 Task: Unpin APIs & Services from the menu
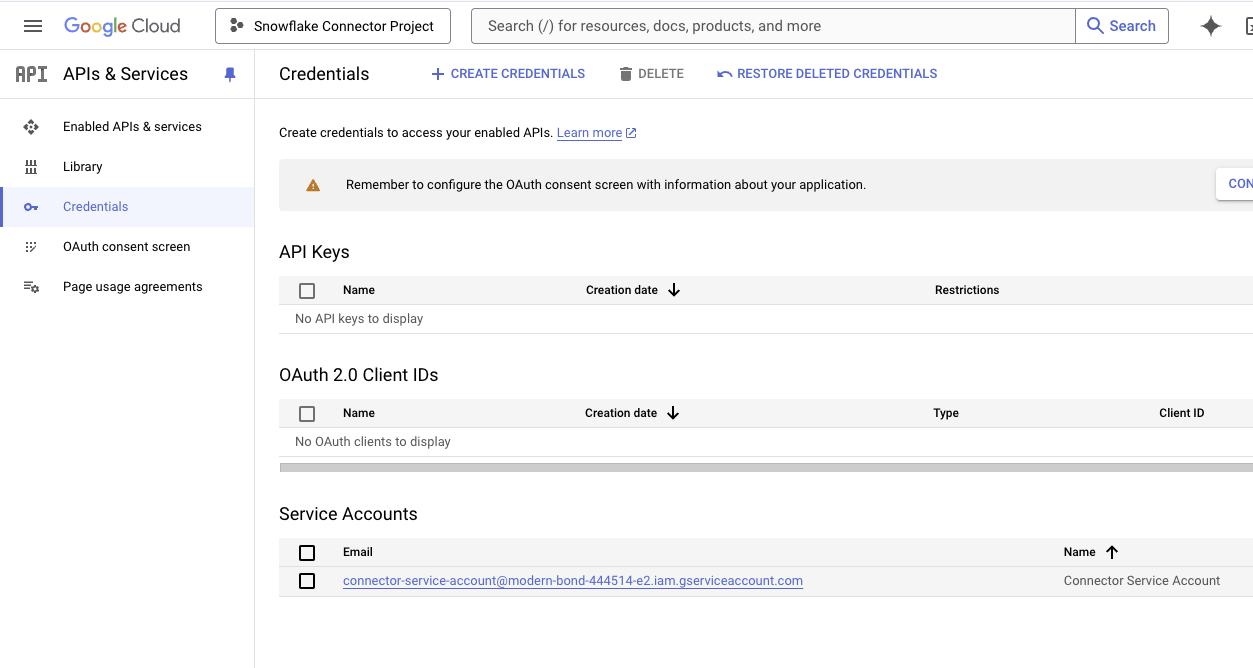(x=229, y=73)
